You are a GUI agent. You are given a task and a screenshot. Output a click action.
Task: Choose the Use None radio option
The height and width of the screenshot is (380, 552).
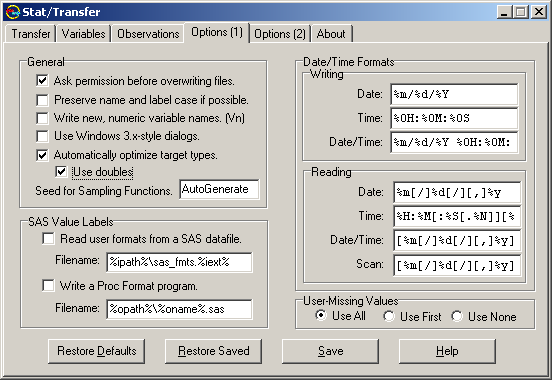pos(457,316)
